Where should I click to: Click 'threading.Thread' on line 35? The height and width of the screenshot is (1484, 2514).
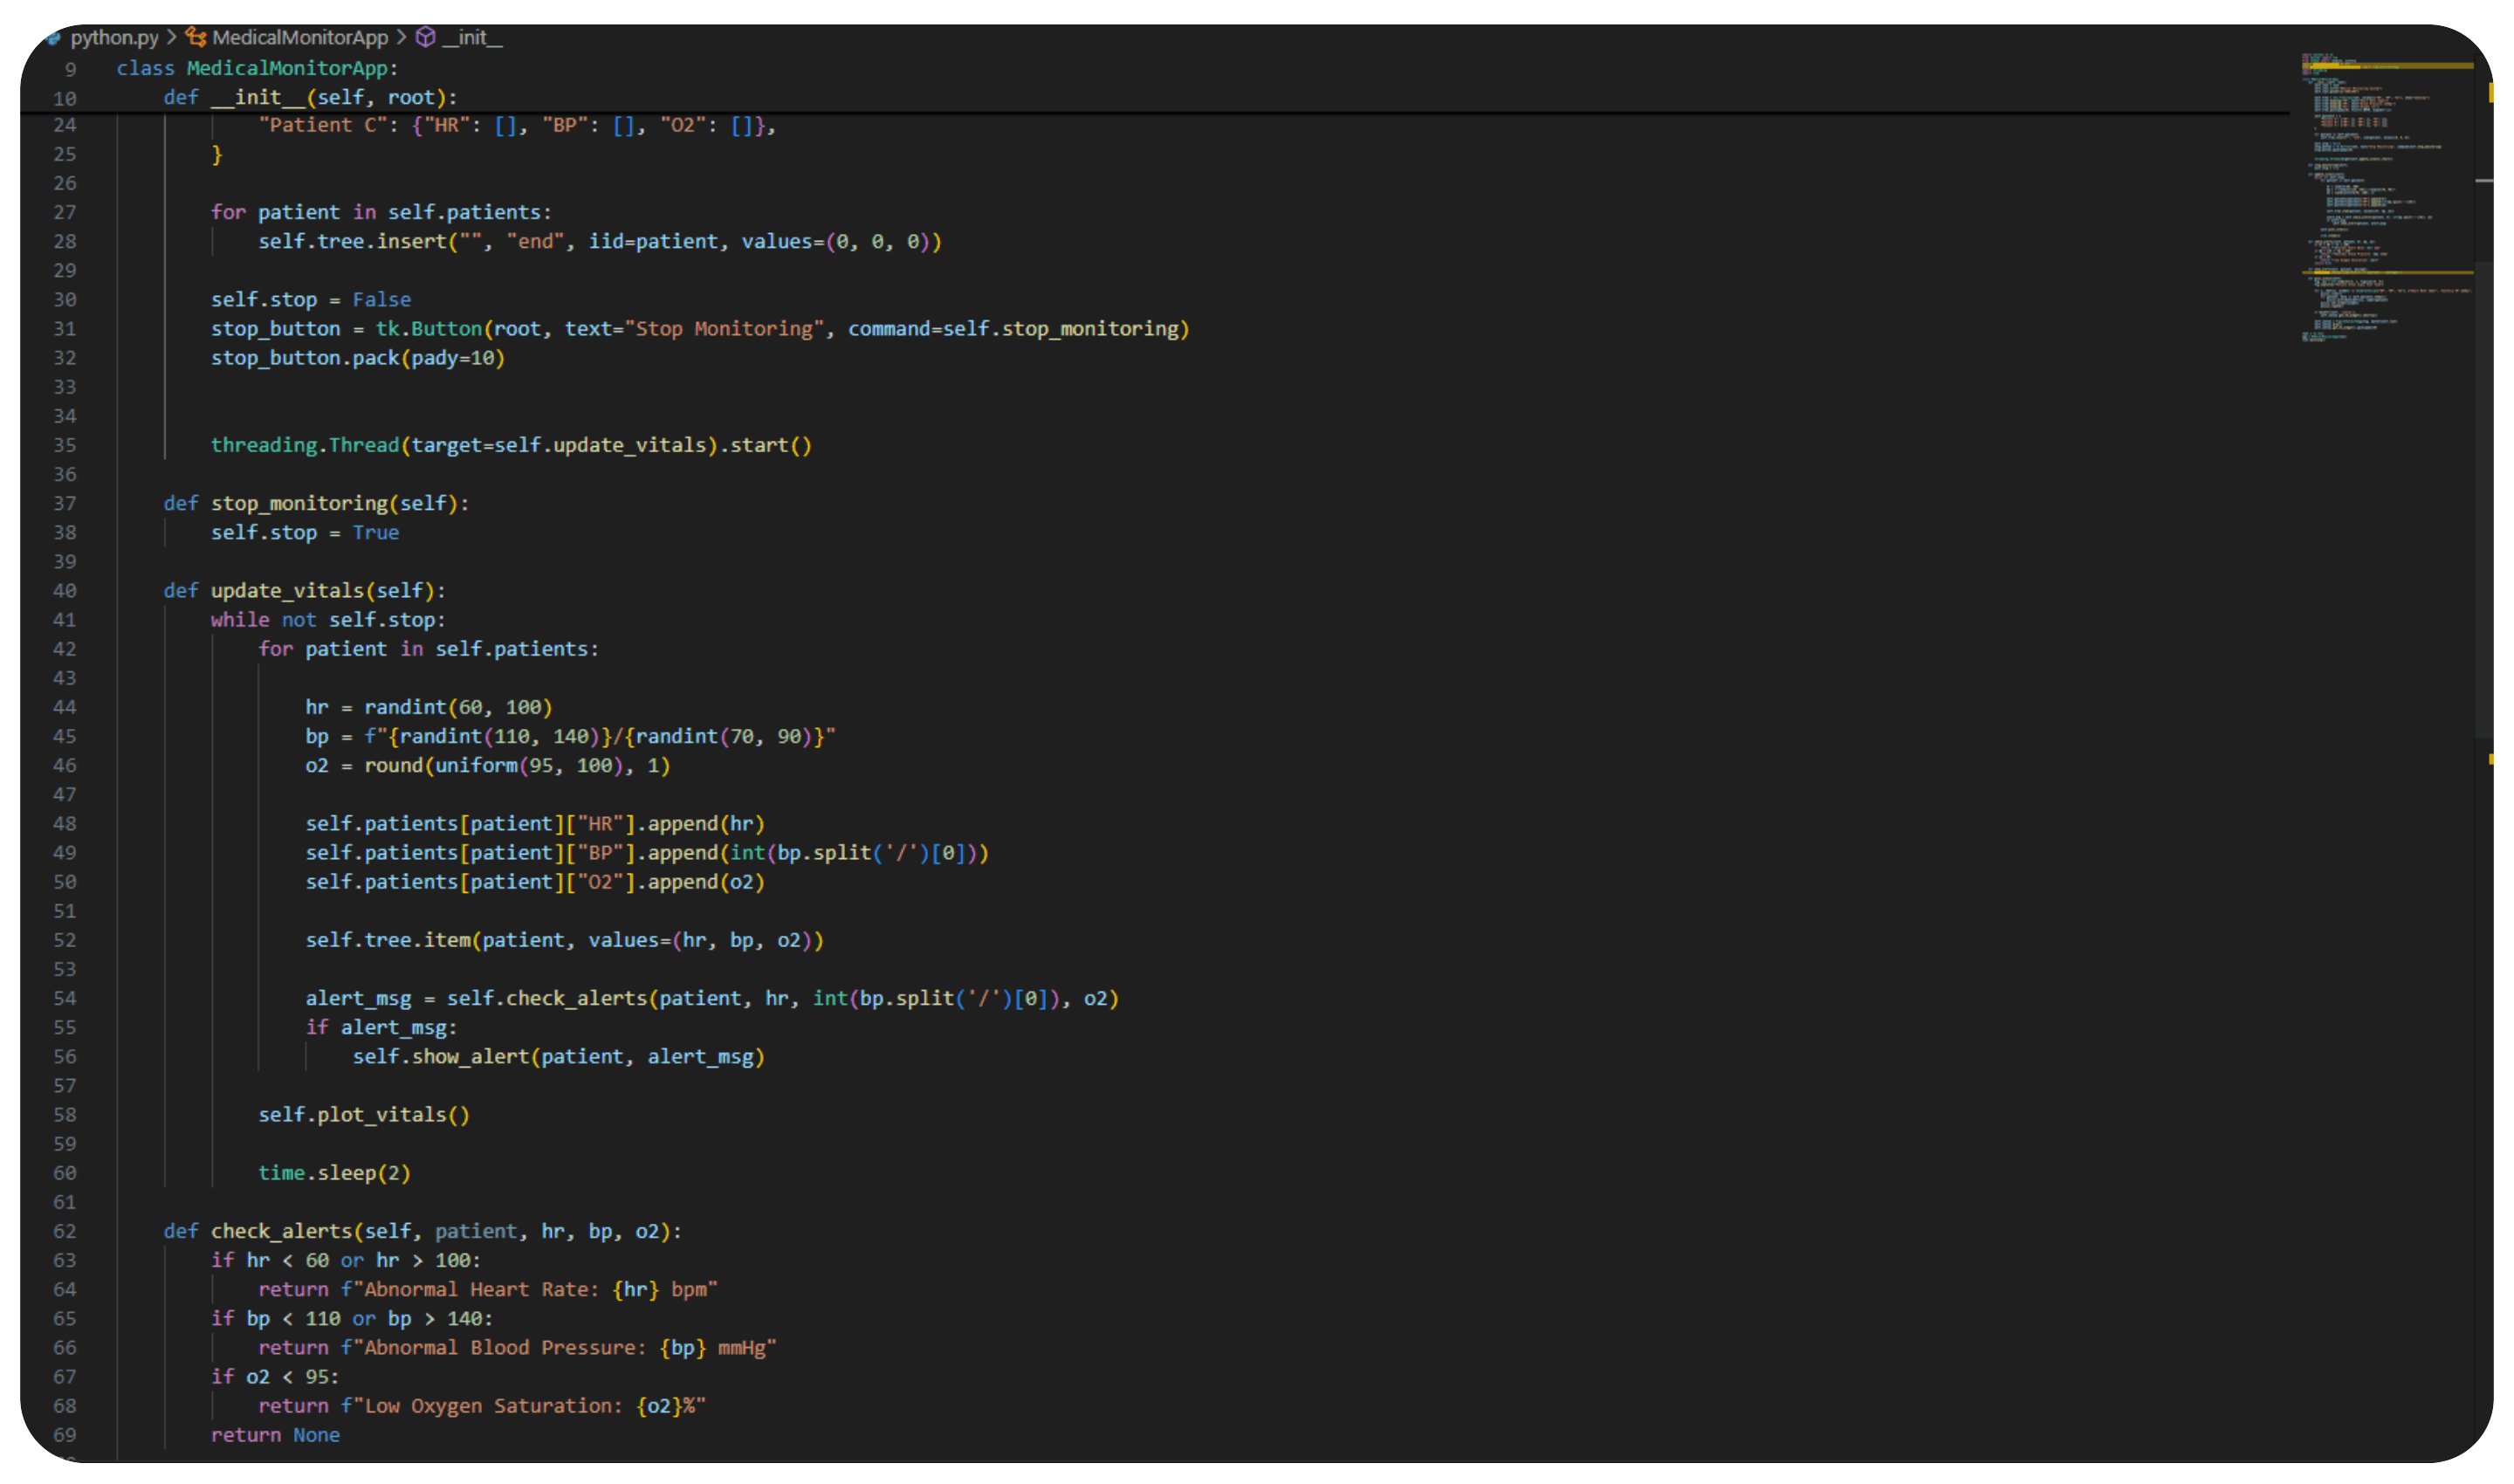(305, 445)
